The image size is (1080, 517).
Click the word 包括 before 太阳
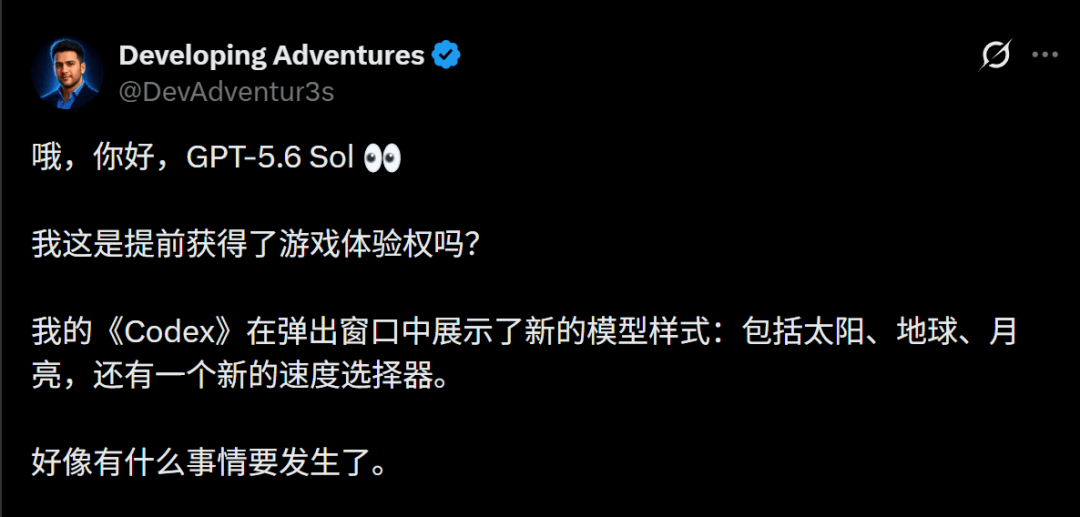point(770,335)
